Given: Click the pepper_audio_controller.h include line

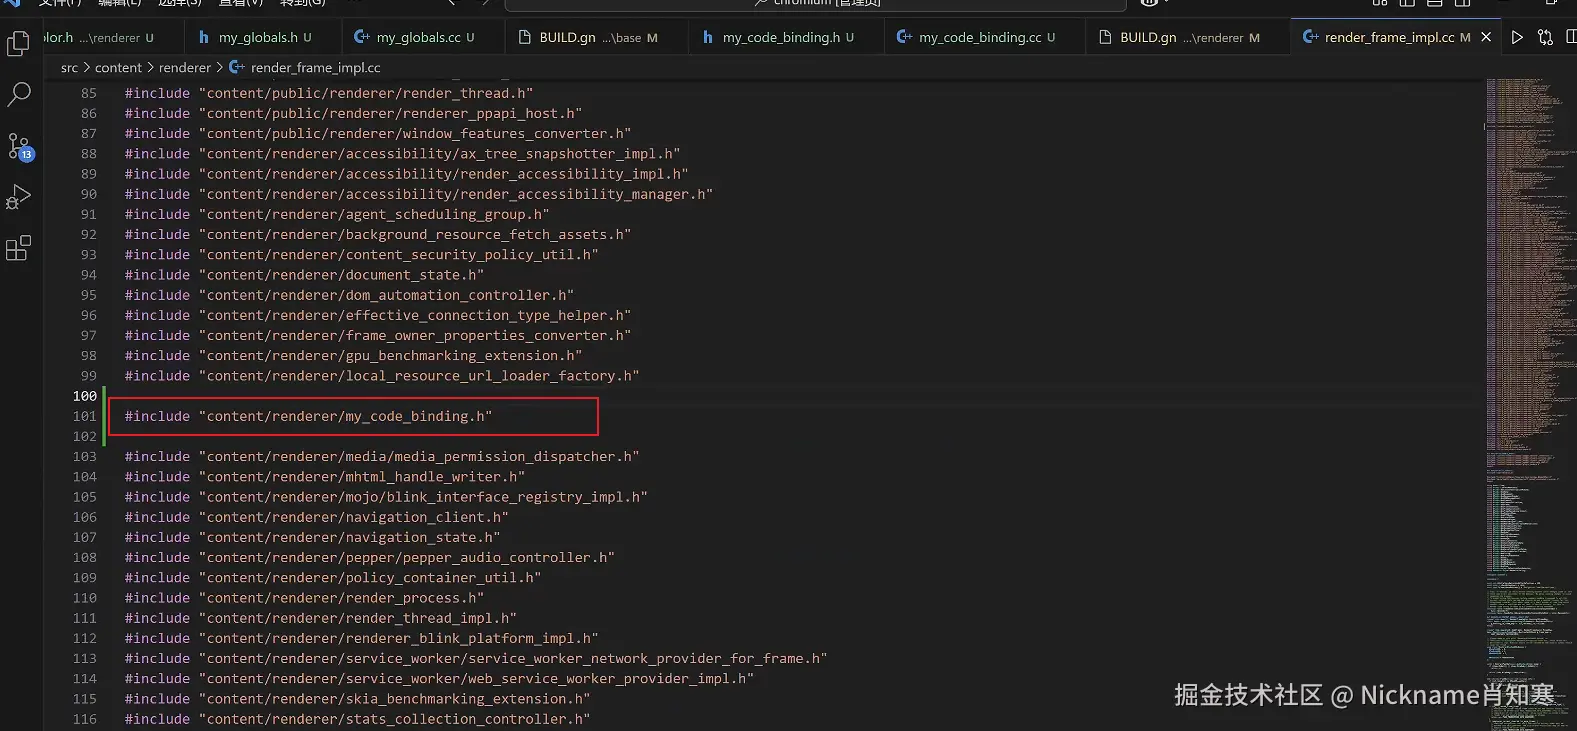Looking at the screenshot, I should (x=370, y=557).
